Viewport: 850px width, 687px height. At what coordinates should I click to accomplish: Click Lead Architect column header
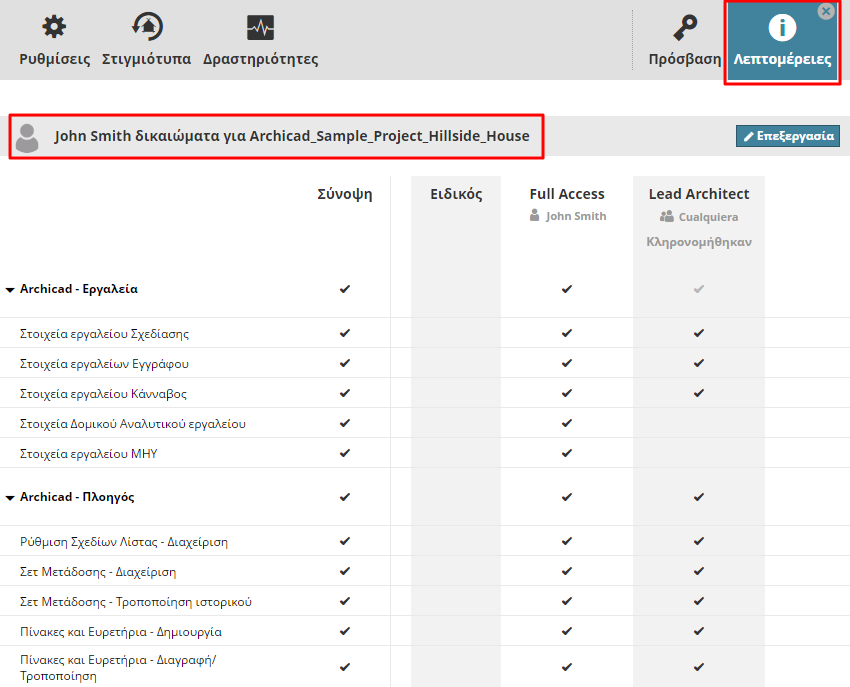click(x=698, y=194)
